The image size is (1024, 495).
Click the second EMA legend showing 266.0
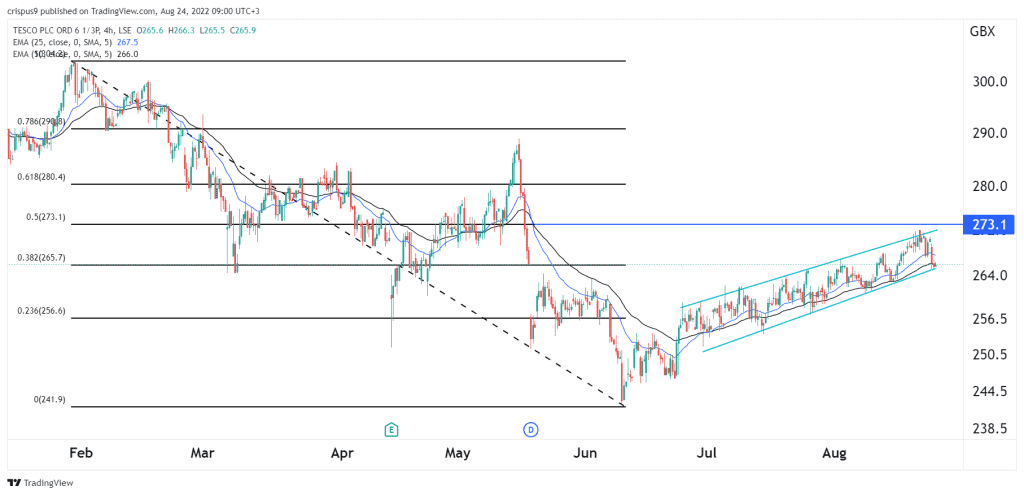(75, 55)
